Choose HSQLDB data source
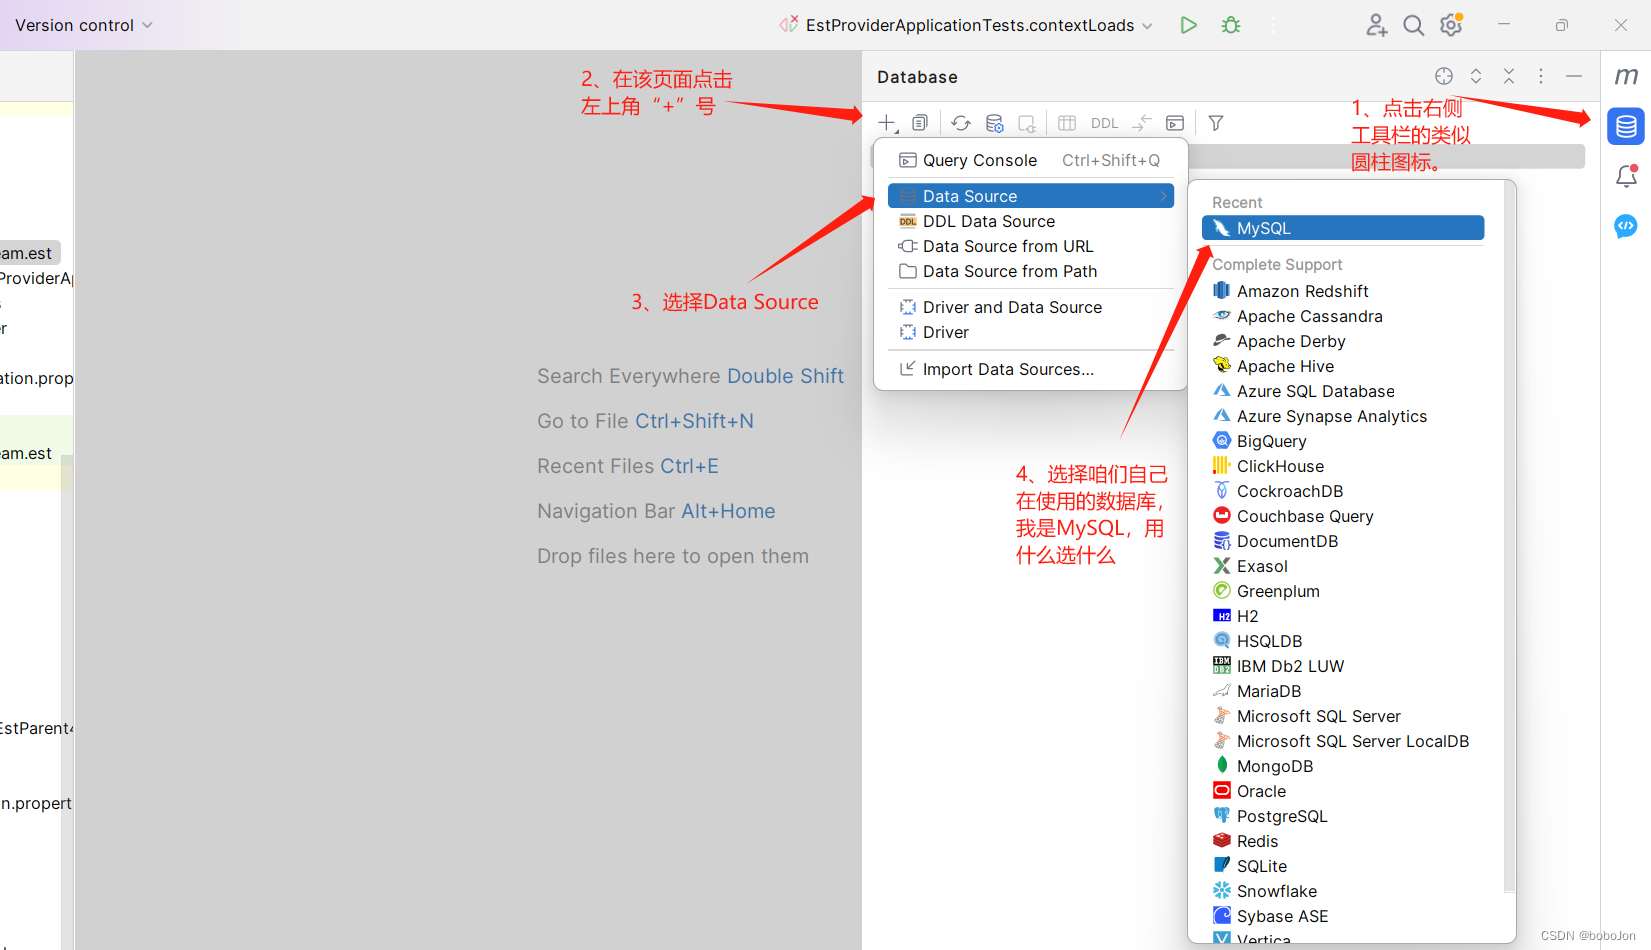This screenshot has width=1651, height=950. (x=1343, y=641)
